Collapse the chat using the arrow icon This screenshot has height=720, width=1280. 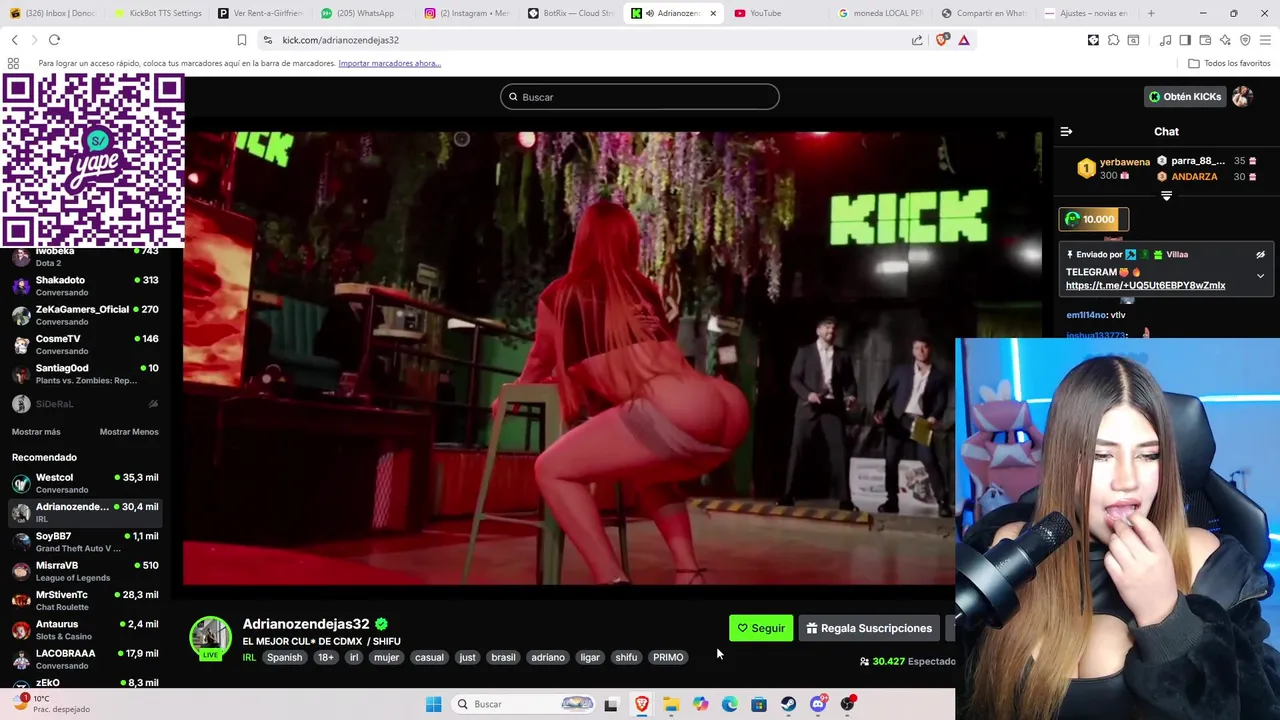[x=1066, y=131]
